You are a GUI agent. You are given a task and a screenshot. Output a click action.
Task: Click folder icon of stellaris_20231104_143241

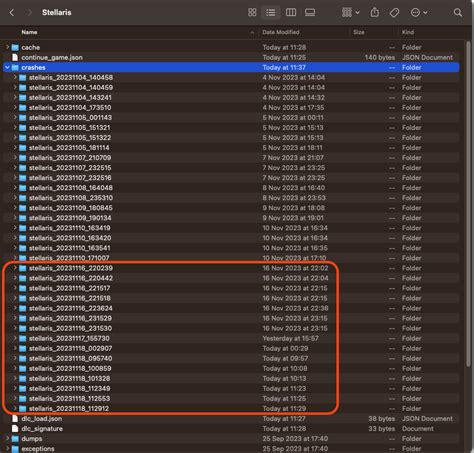(x=23, y=97)
